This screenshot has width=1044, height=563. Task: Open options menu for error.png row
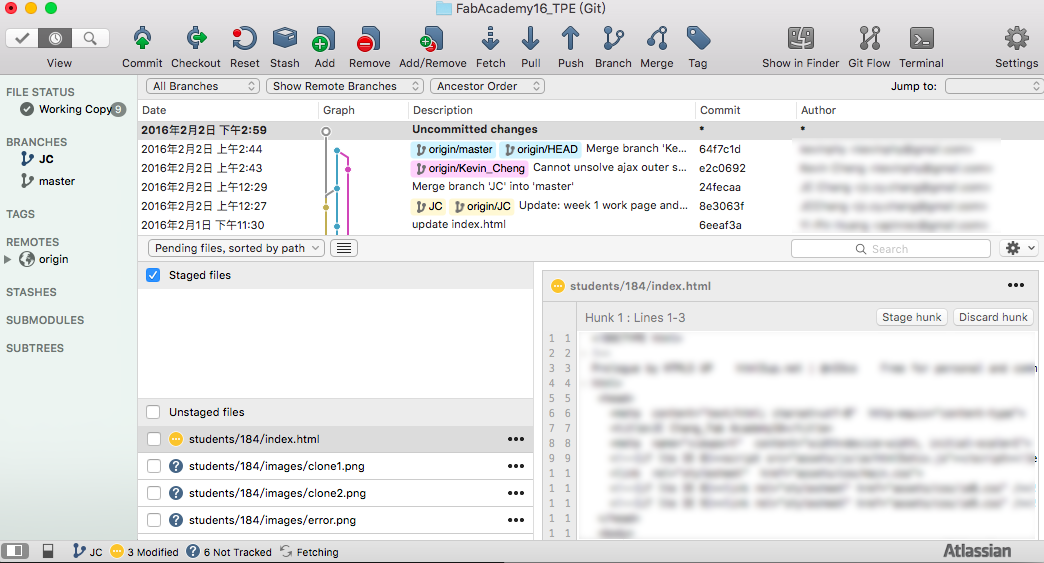[x=515, y=520]
